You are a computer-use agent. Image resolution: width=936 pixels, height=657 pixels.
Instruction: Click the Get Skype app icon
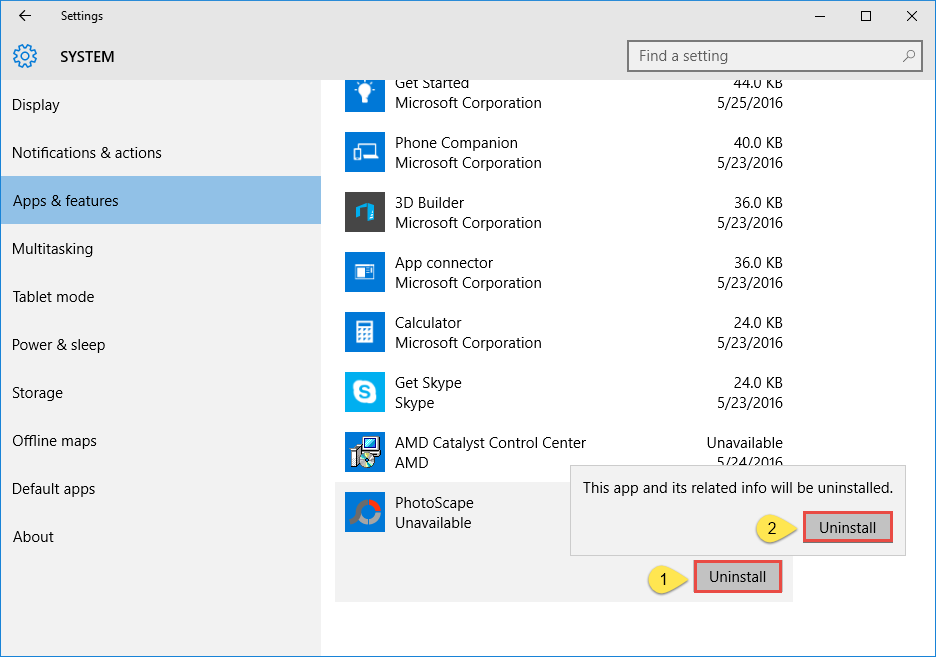(x=365, y=392)
